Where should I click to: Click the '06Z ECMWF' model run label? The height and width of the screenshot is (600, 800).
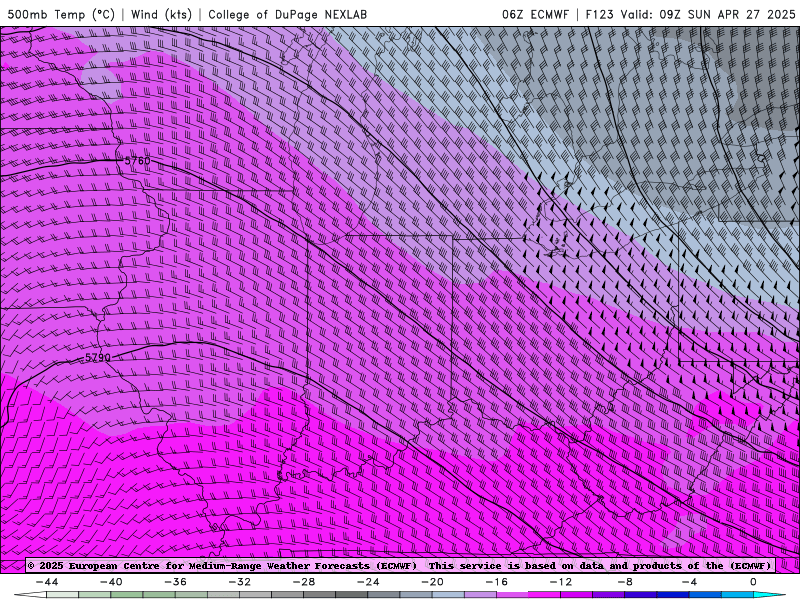[x=535, y=14]
